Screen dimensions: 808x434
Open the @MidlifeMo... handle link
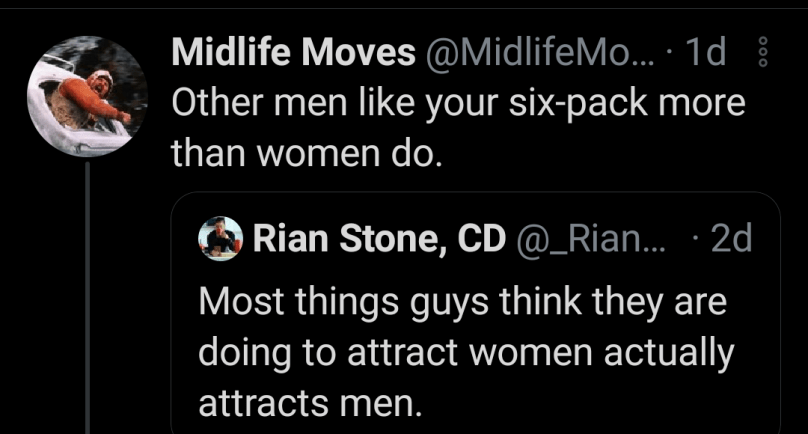coord(542,54)
